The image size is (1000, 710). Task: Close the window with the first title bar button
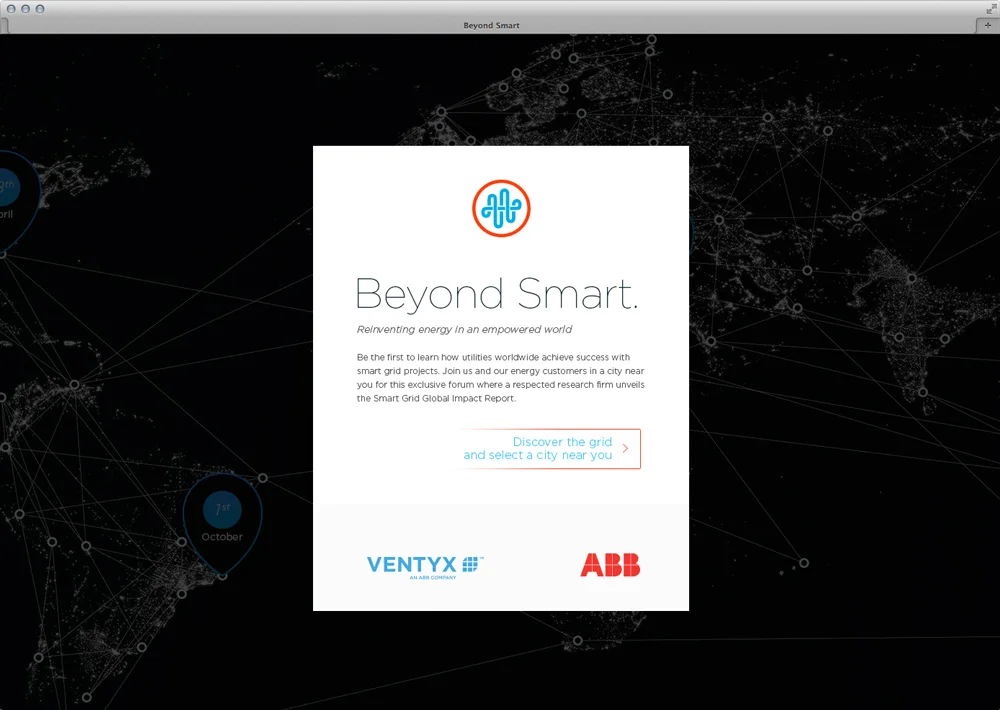(x=11, y=9)
